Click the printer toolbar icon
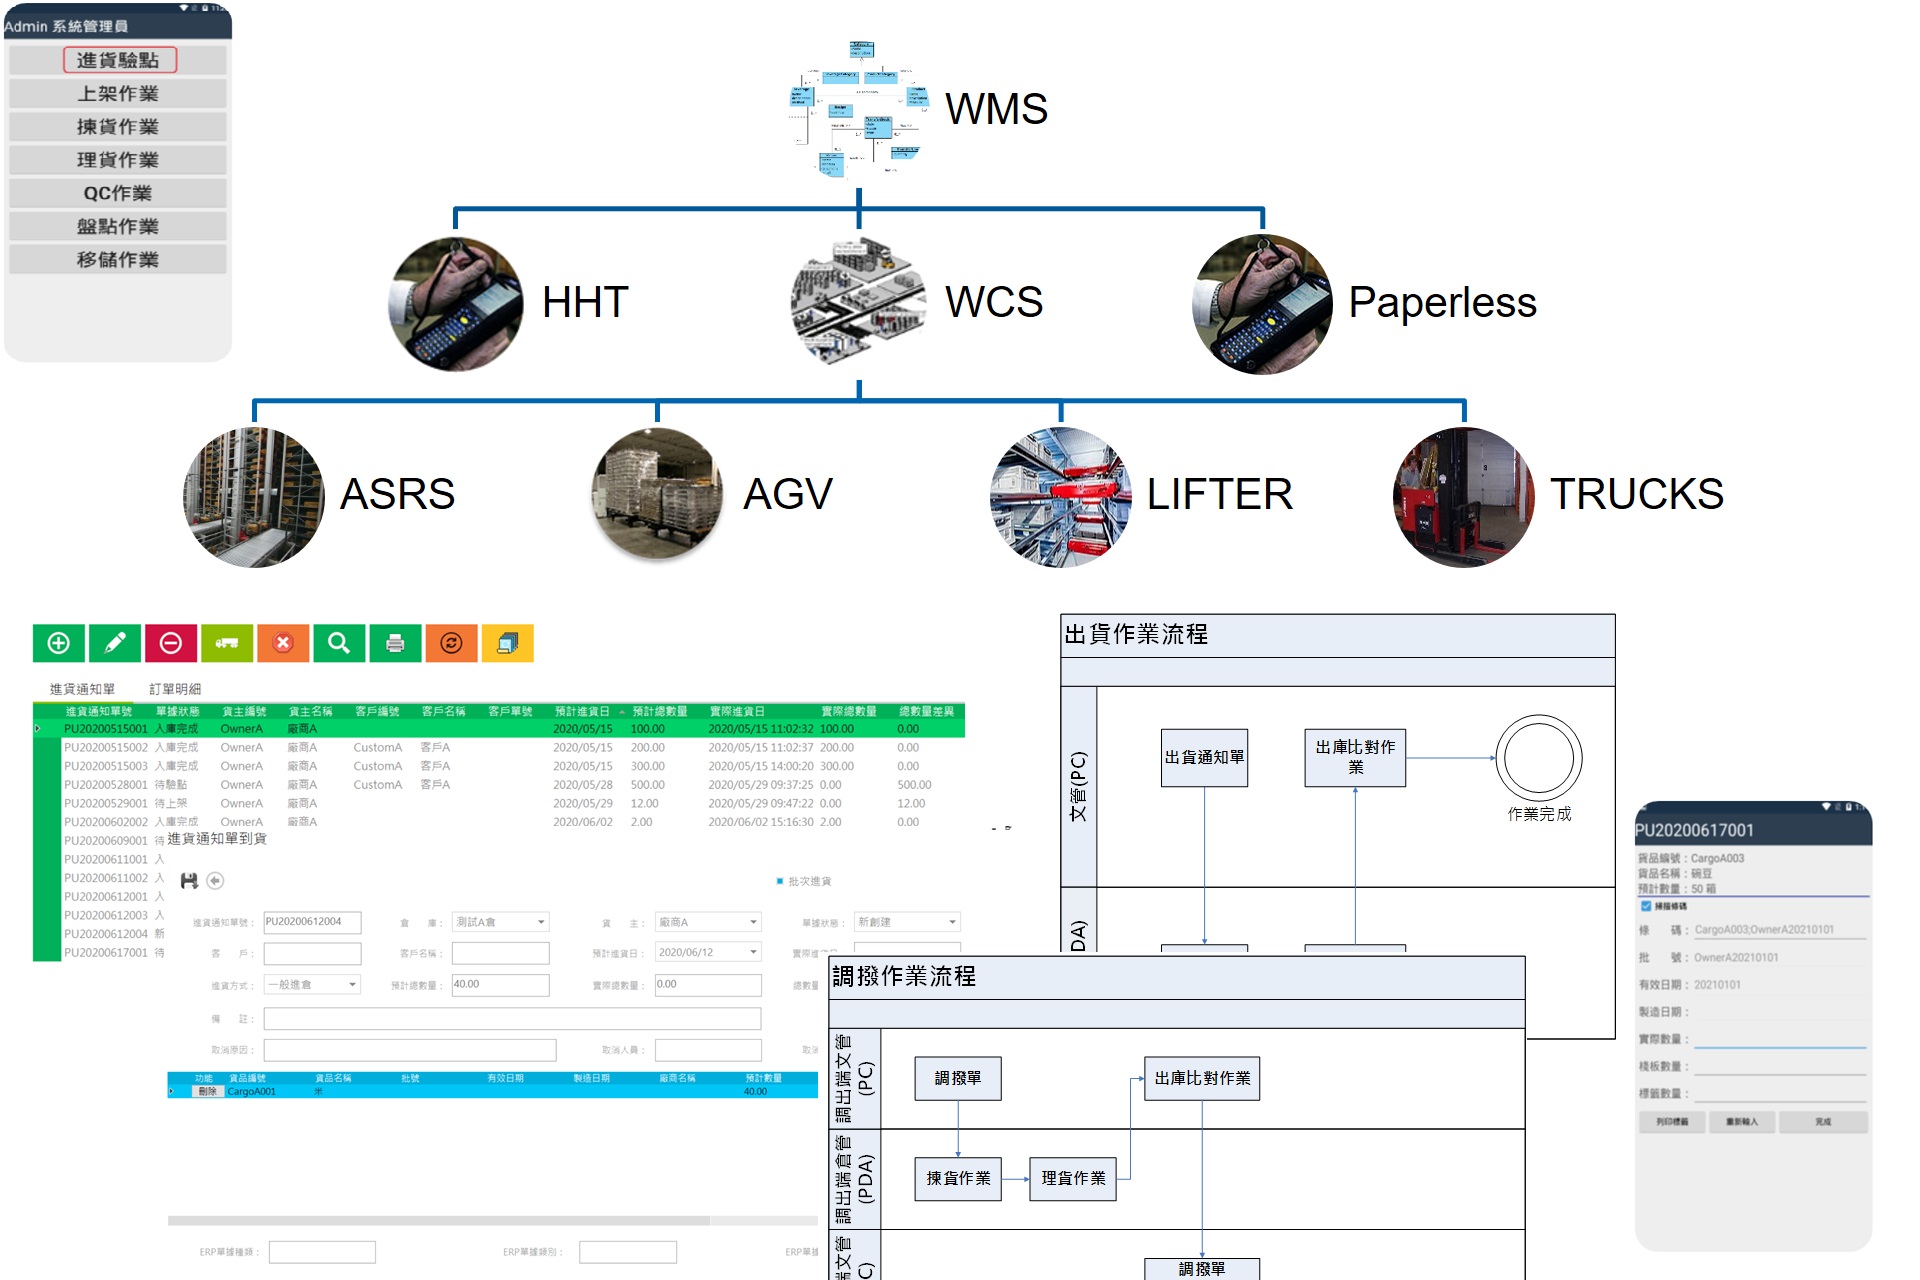The image size is (1920, 1280). coord(395,643)
